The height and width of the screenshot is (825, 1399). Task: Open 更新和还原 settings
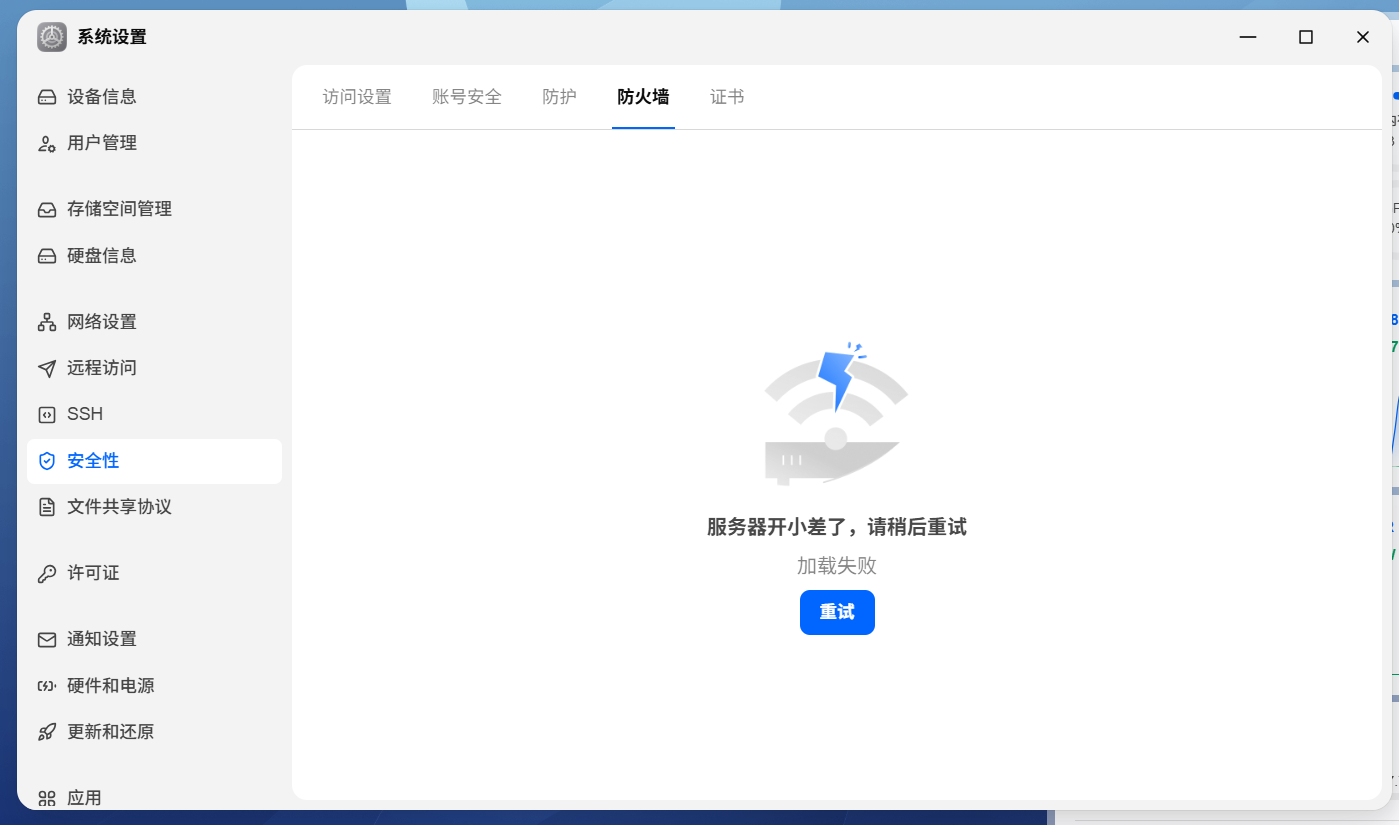154,732
